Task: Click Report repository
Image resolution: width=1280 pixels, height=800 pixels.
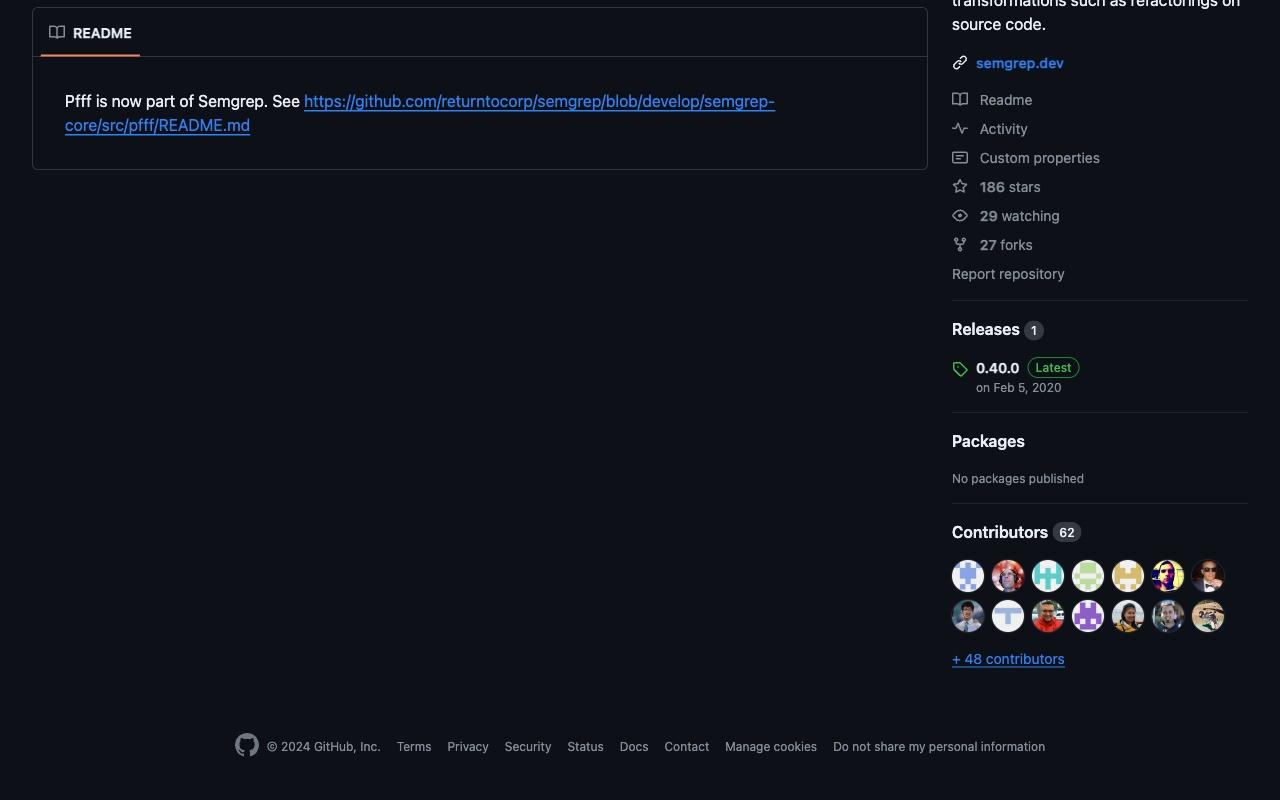Action: click(x=1008, y=274)
